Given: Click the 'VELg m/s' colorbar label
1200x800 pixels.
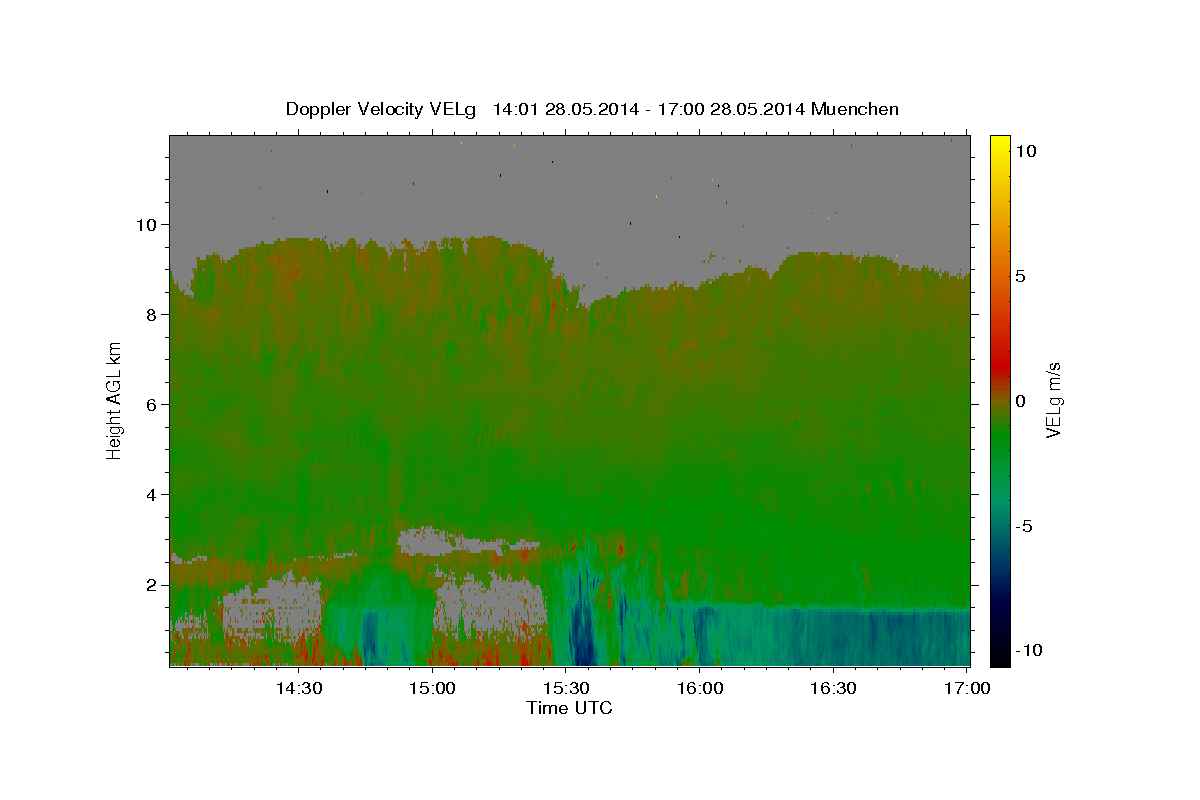Looking at the screenshot, I should point(1053,401).
